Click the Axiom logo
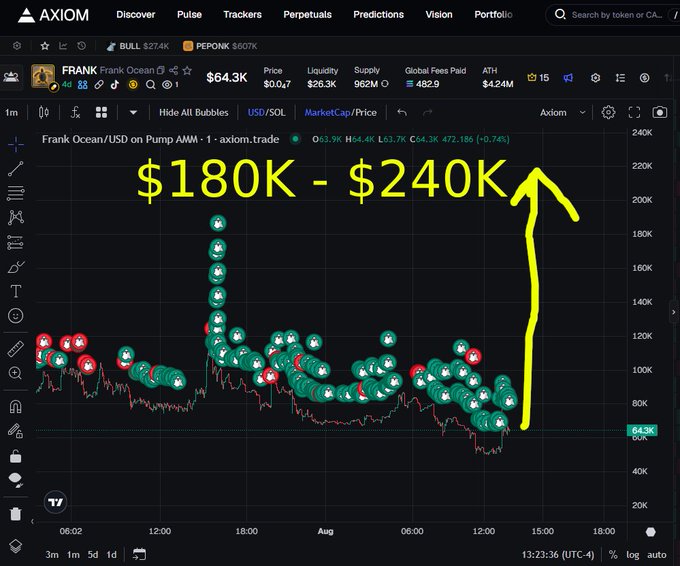The height and width of the screenshot is (566, 680). point(53,15)
